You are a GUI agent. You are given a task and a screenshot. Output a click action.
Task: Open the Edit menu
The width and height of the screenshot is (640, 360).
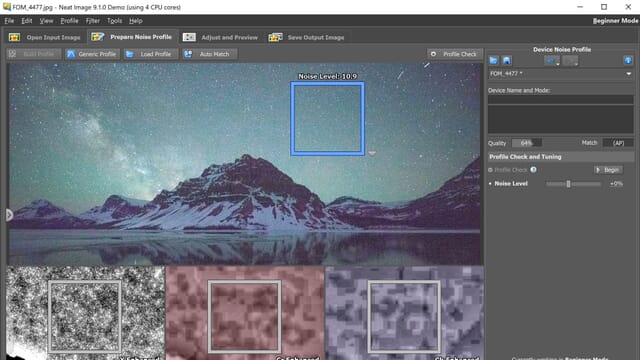click(x=27, y=21)
